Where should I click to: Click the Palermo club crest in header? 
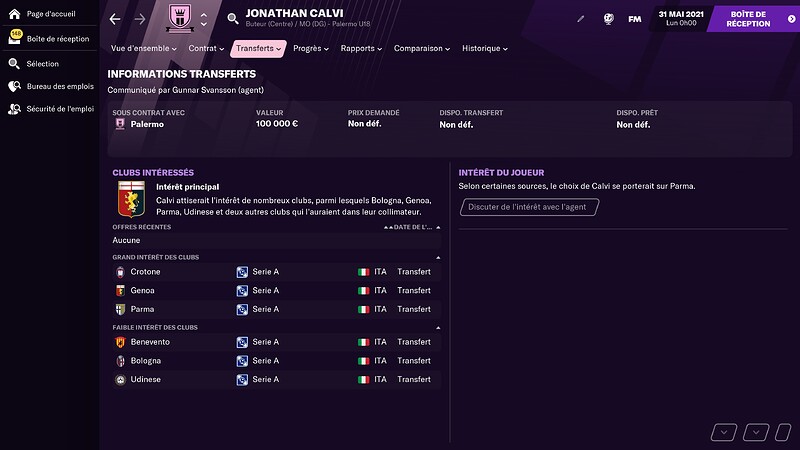pyautogui.click(x=180, y=18)
